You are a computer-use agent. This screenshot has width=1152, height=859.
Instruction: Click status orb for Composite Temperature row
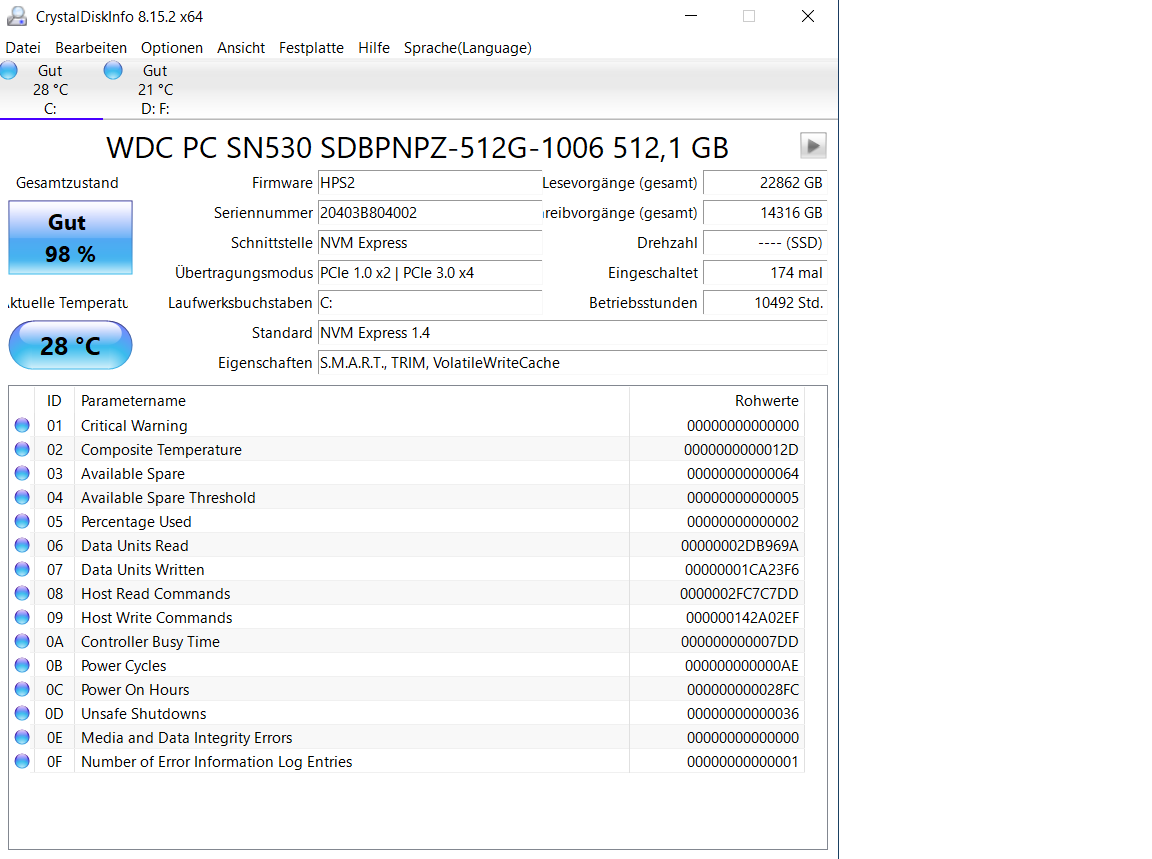pos(22,449)
